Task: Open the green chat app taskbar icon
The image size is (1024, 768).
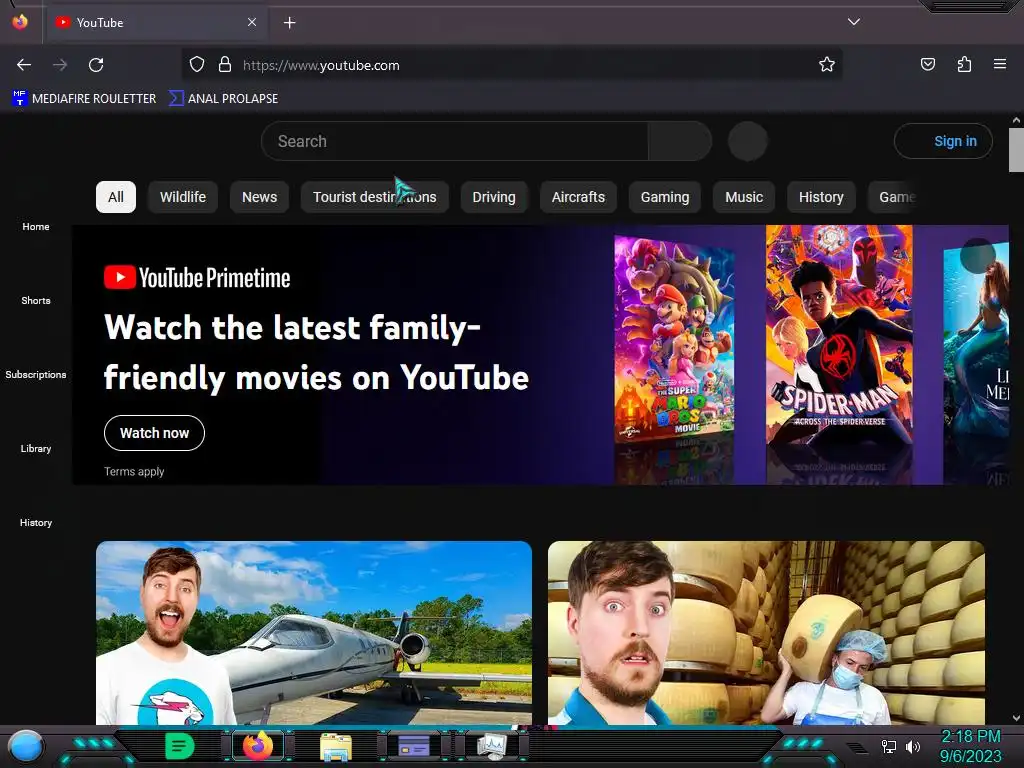Action: pyautogui.click(x=180, y=746)
